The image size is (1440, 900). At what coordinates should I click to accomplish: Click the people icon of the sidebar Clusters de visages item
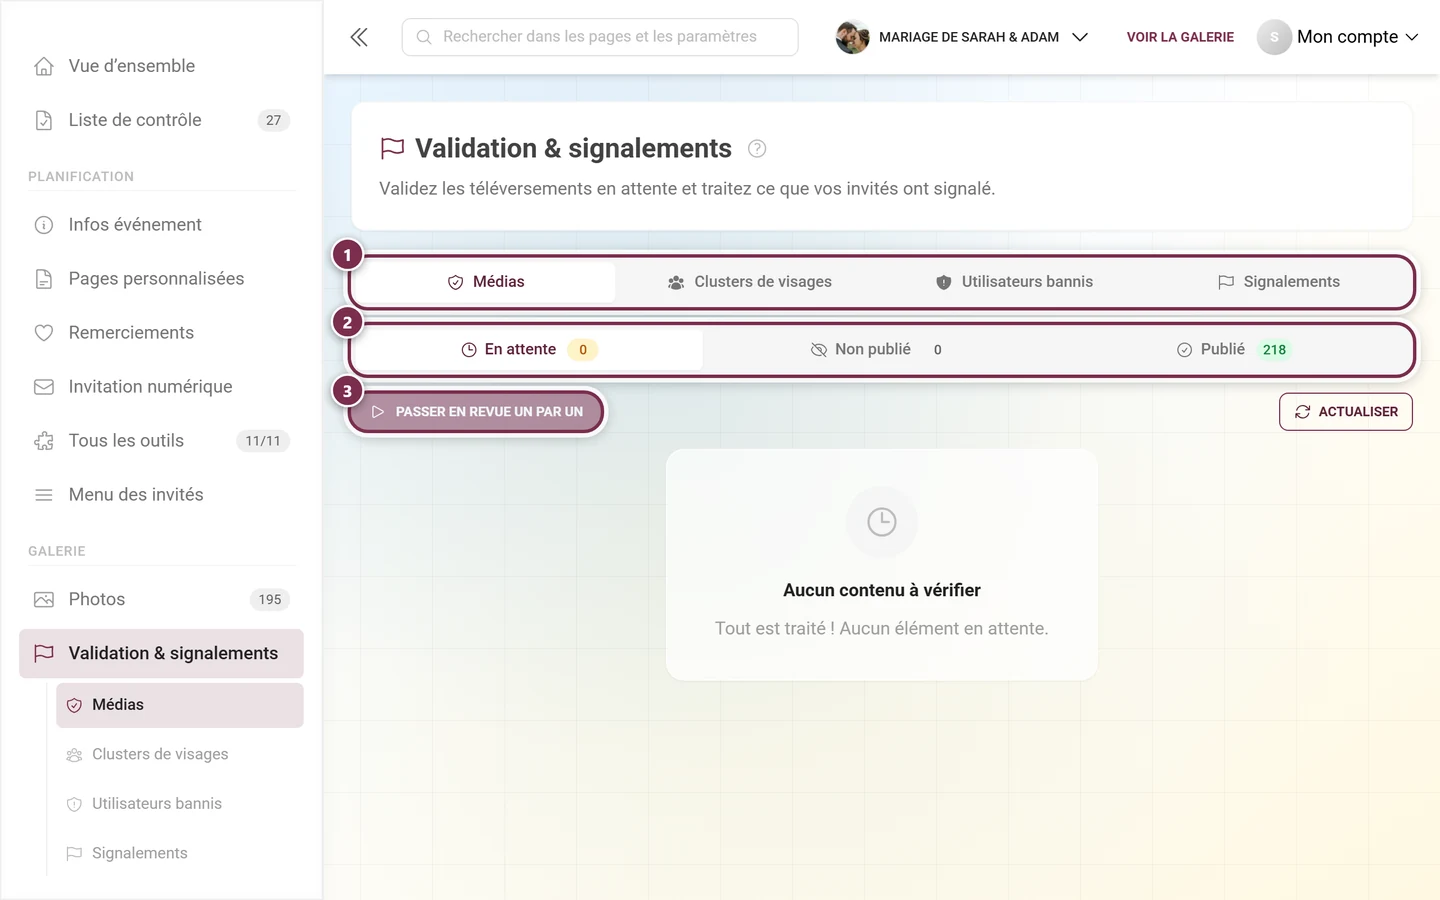point(74,755)
